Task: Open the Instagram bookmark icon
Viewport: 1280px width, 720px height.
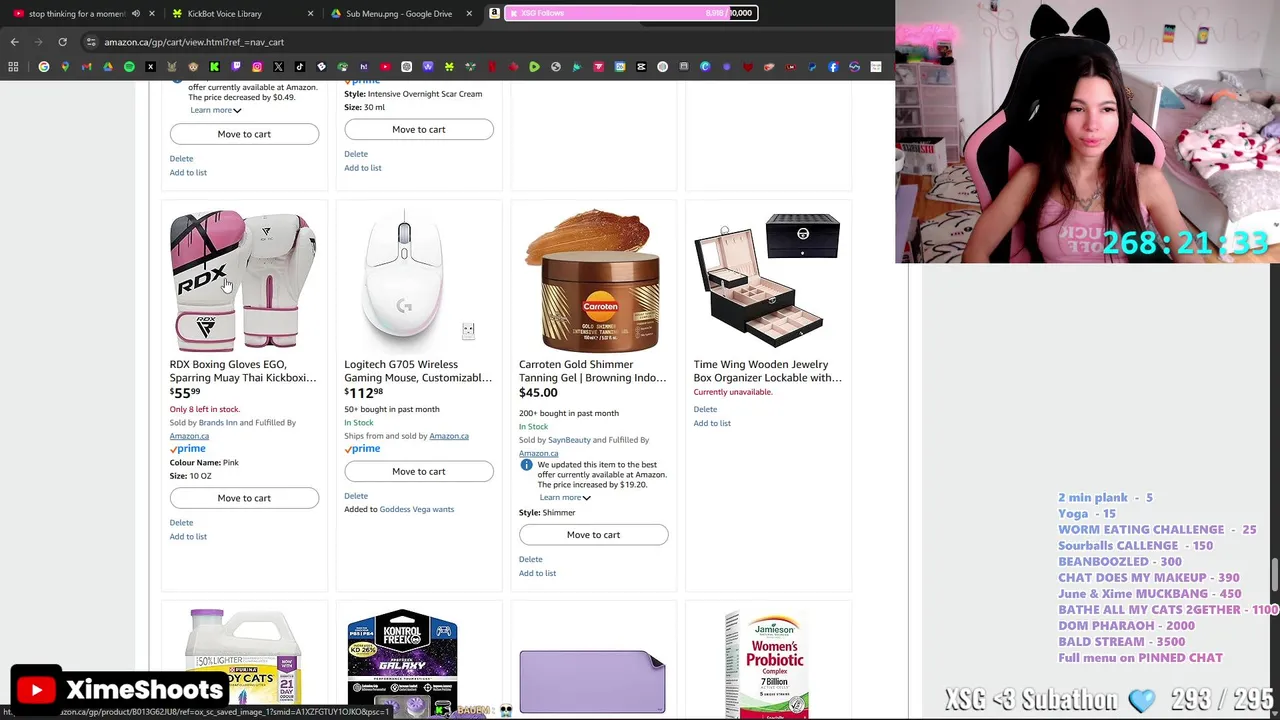Action: (257, 67)
